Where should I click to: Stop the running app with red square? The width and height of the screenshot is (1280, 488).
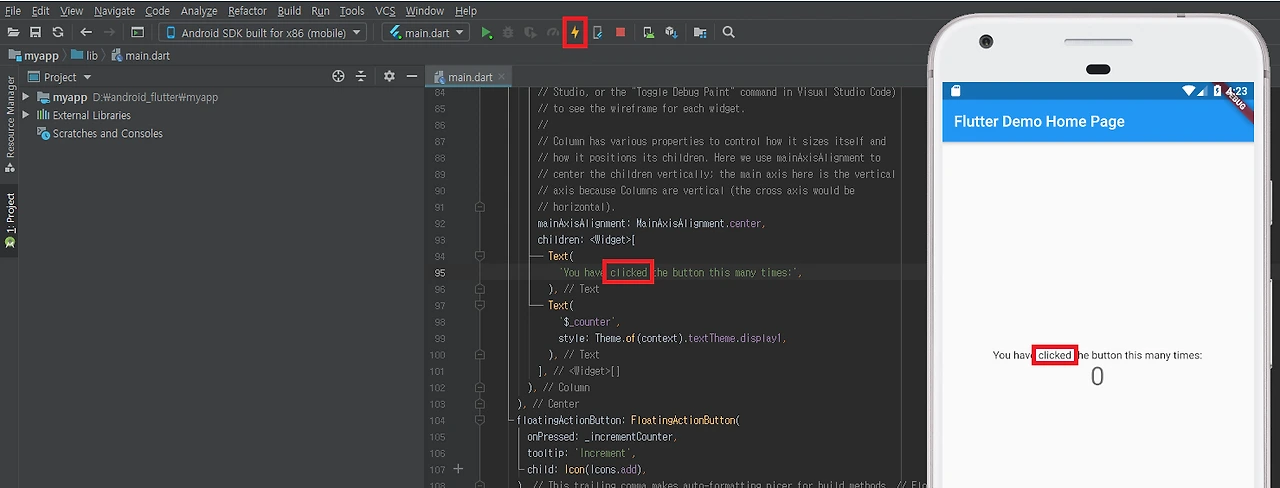[x=620, y=33]
